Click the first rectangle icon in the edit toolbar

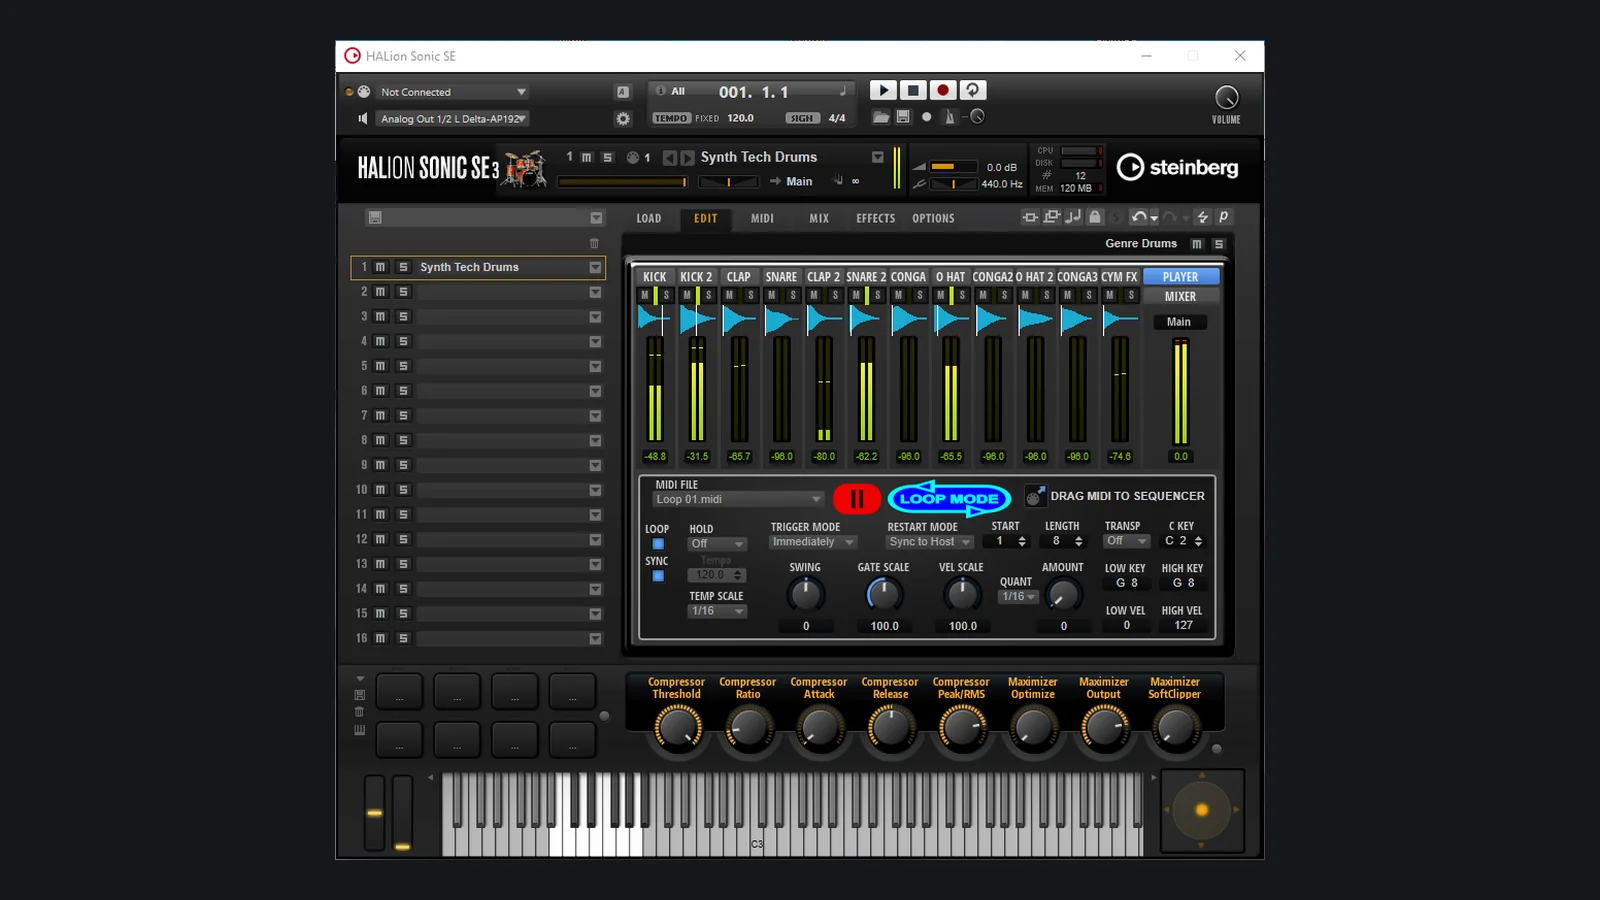click(x=1031, y=217)
